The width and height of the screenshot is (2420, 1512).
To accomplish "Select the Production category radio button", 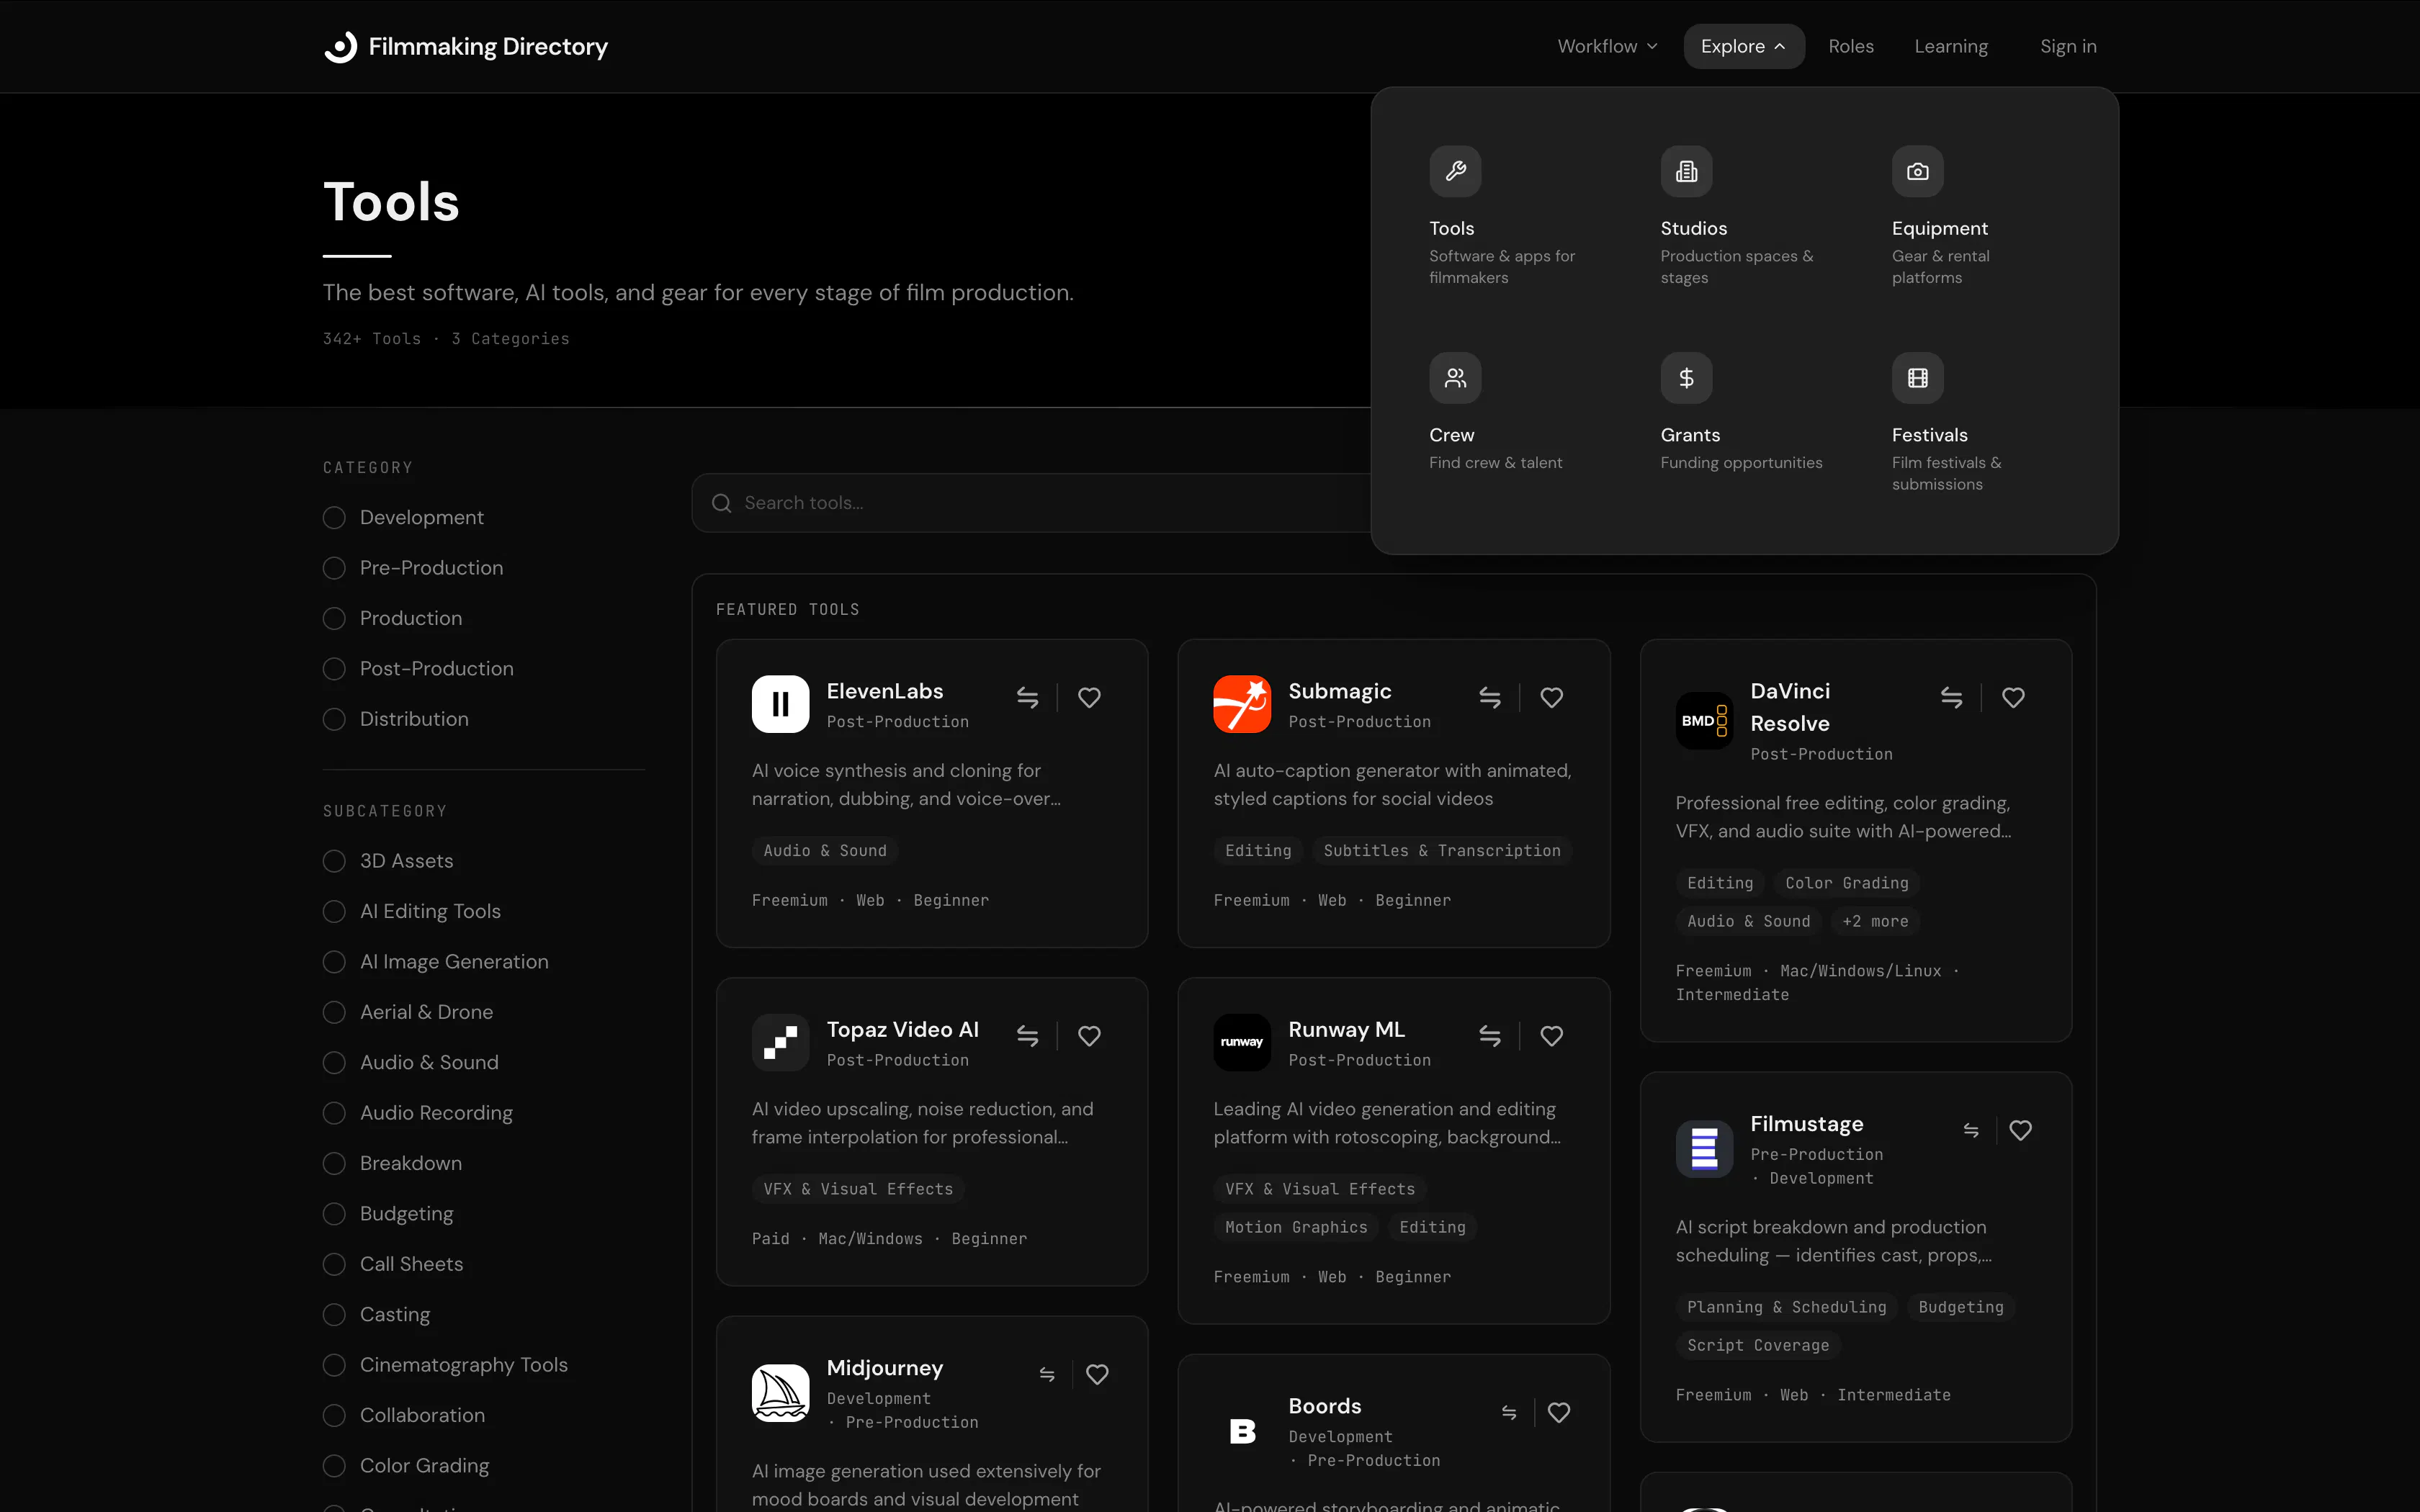I will point(334,618).
